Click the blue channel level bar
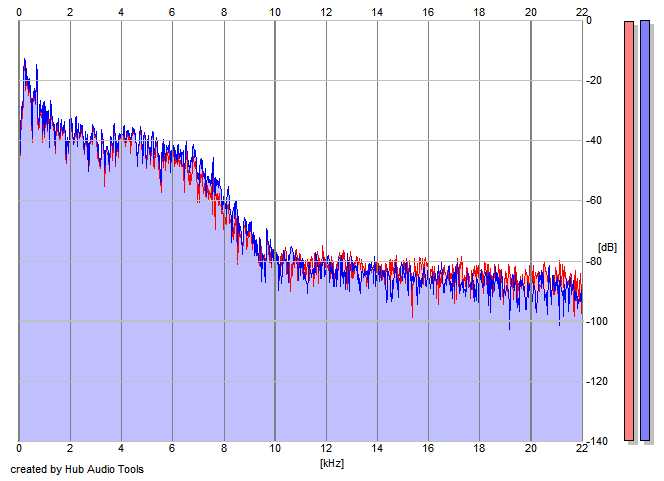The height and width of the screenshot is (481, 664). pos(645,230)
